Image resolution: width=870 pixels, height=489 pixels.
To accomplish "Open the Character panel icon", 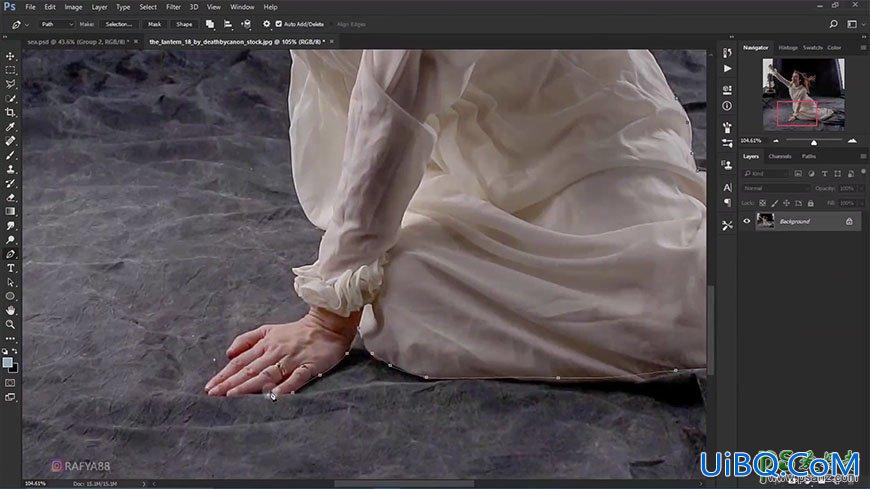I will click(727, 188).
